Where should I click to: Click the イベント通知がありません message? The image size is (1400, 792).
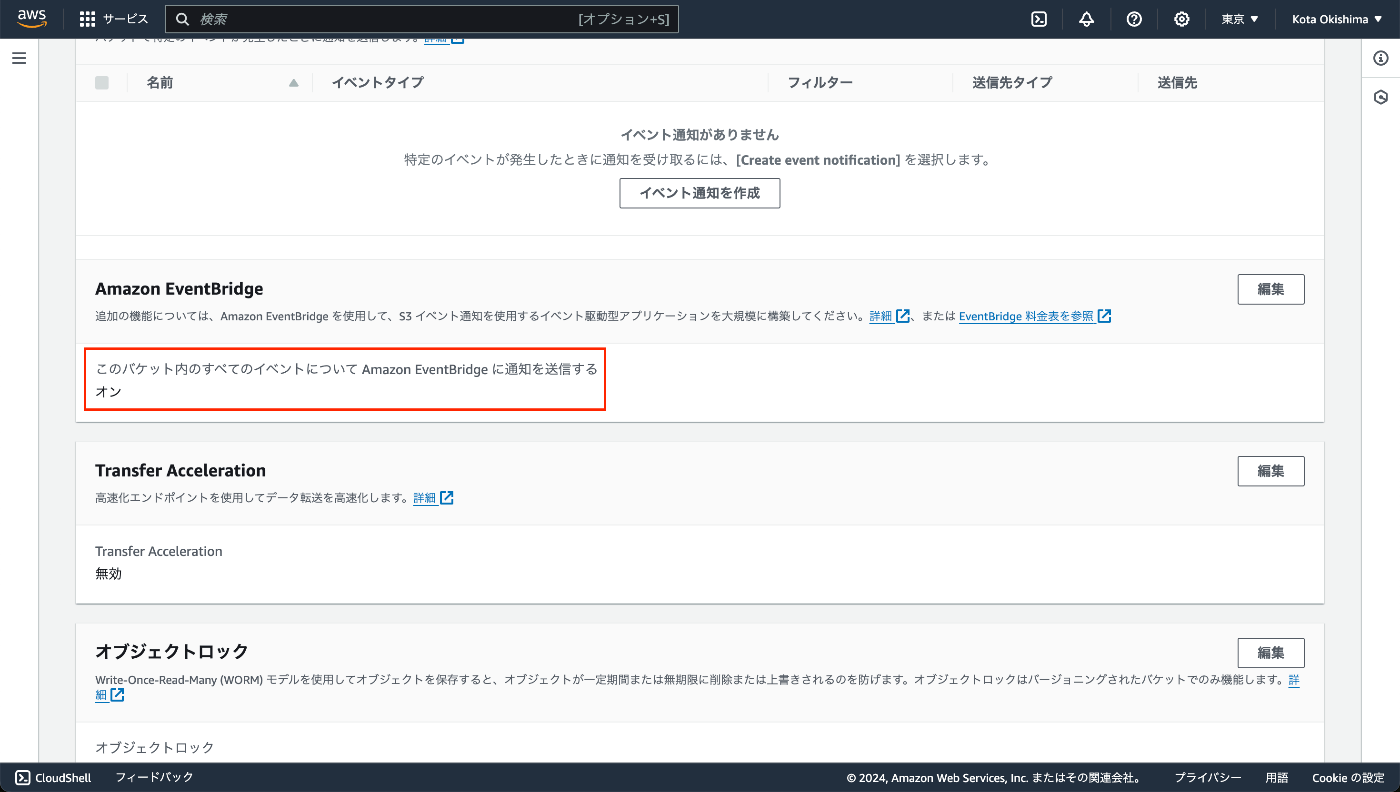coord(700,134)
